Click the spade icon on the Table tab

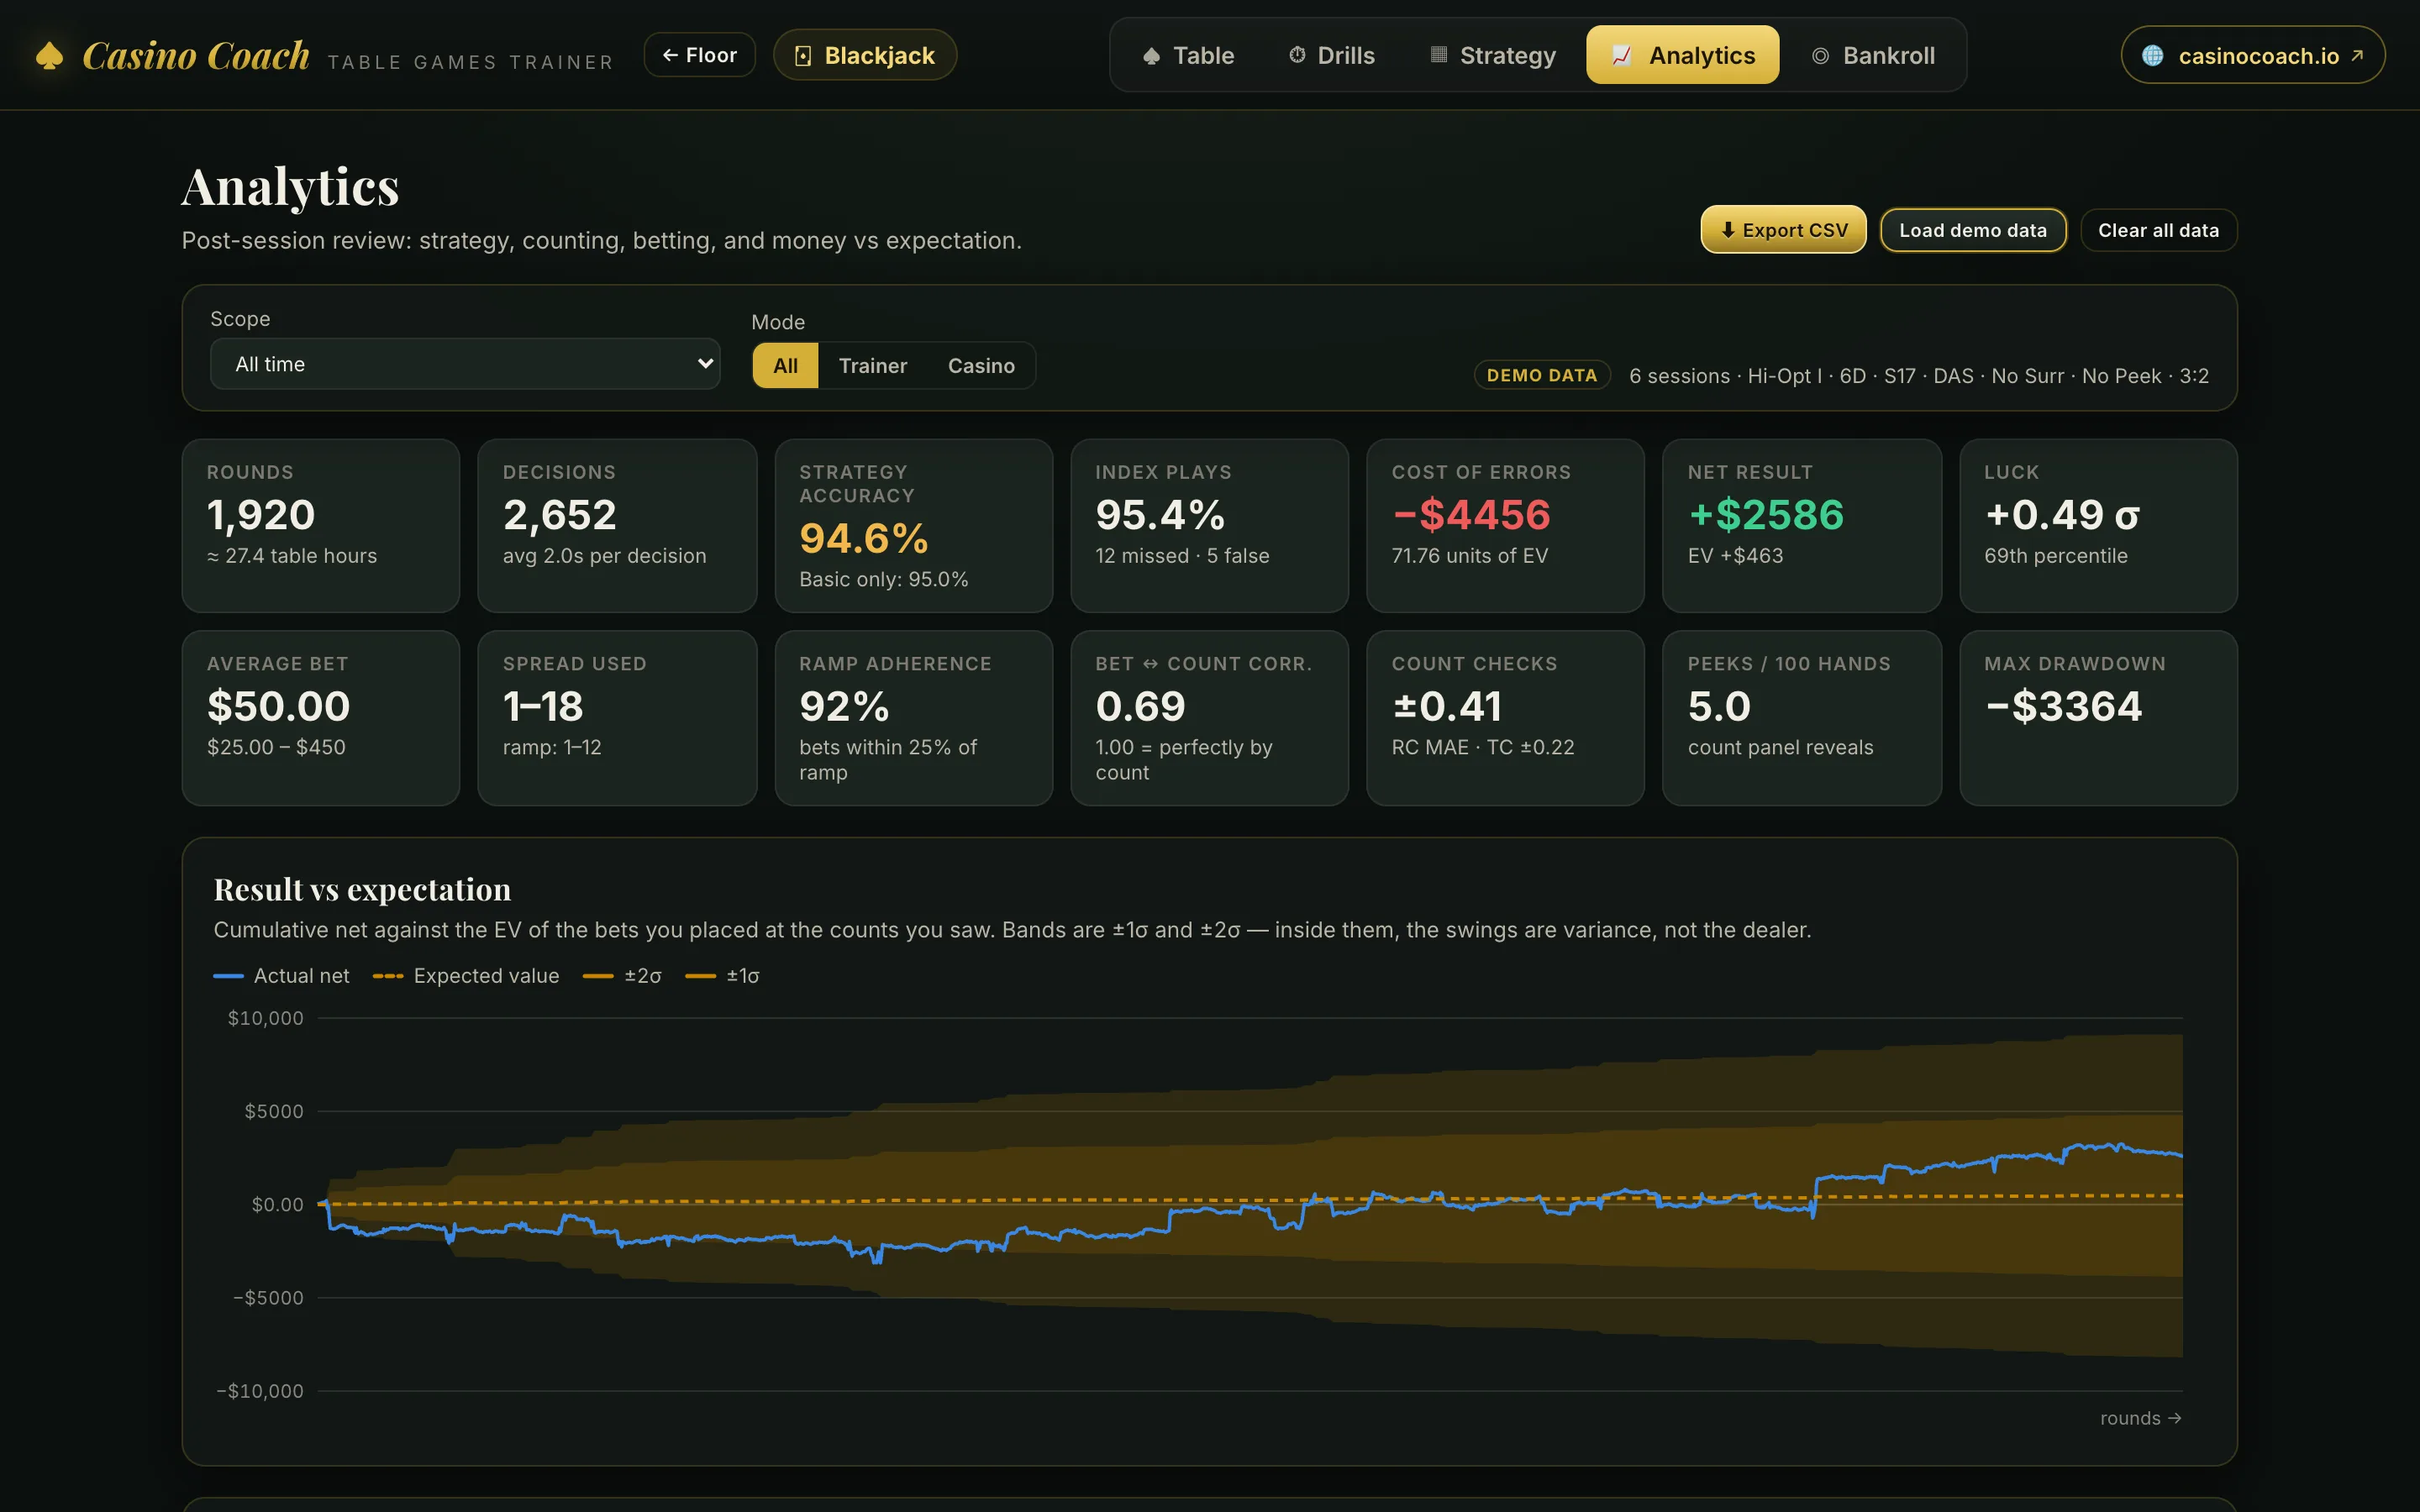[x=1151, y=56]
